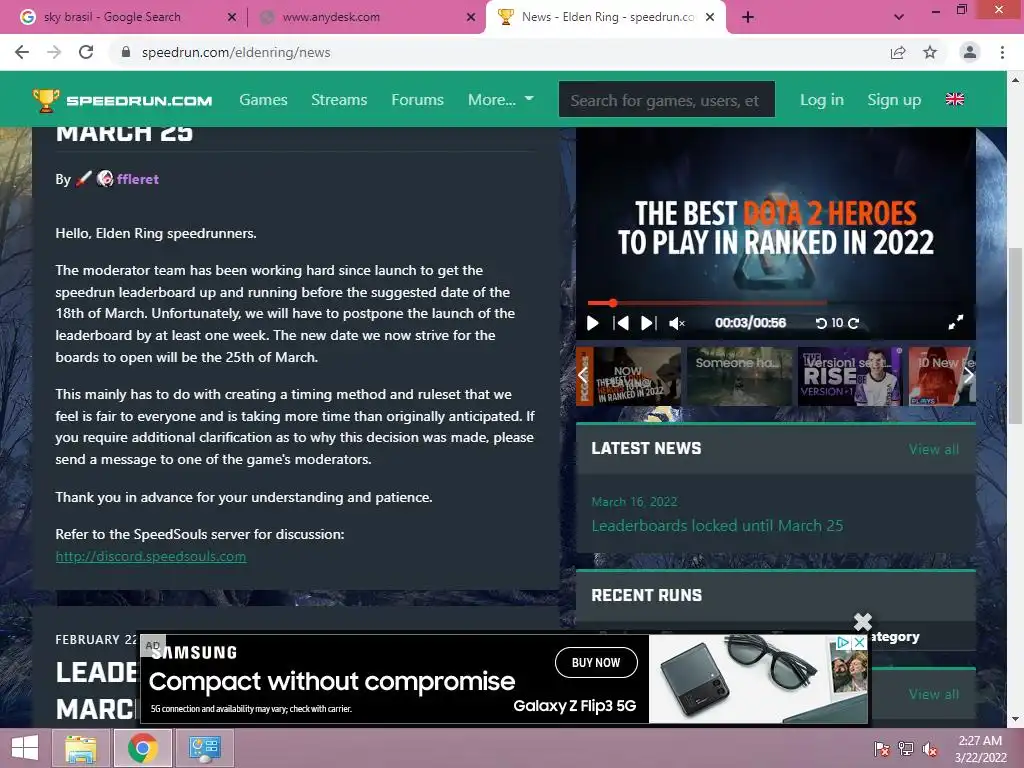Switch to sky brasil Google Search tab
The image size is (1024, 768).
coord(112,17)
